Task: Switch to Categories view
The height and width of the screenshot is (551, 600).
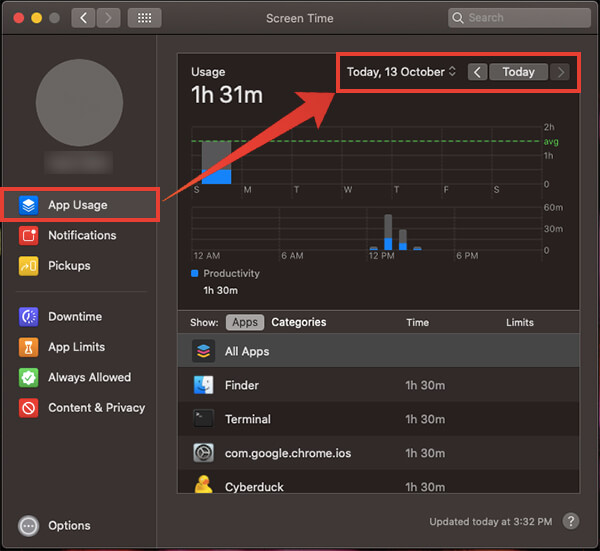Action: coord(299,322)
